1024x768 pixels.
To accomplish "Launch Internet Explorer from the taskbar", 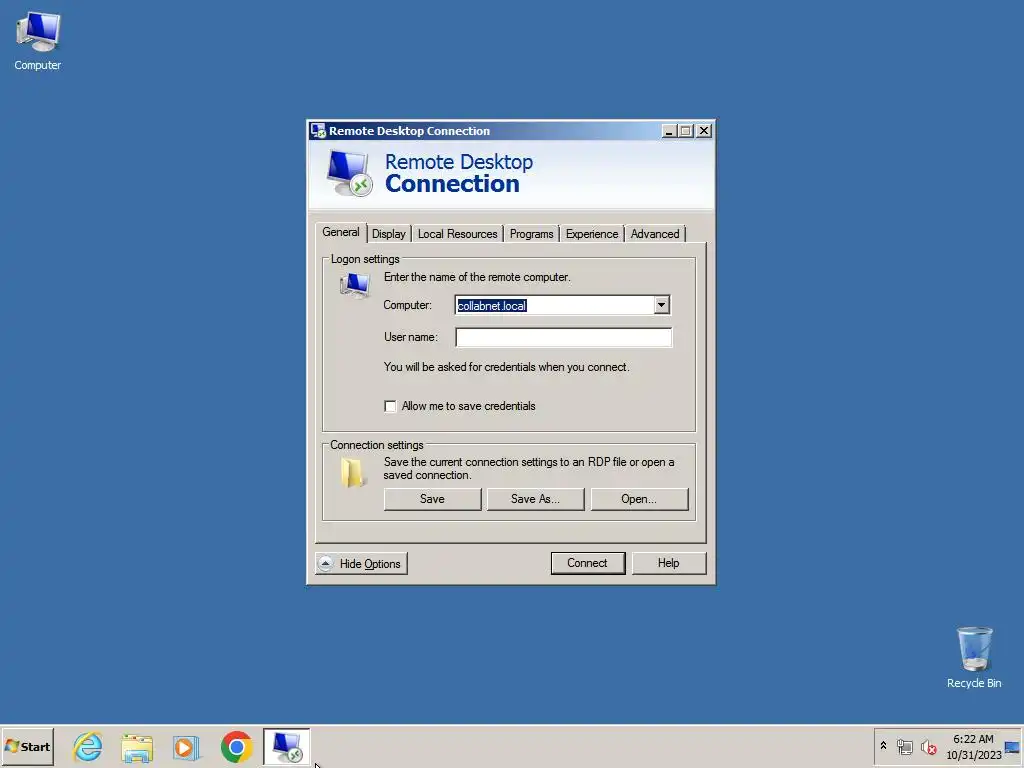I will tap(88, 746).
